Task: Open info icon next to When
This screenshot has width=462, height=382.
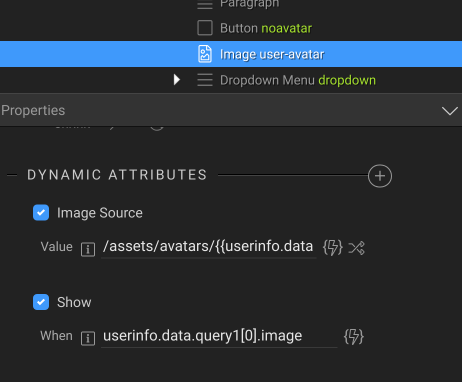Action: coord(88,338)
